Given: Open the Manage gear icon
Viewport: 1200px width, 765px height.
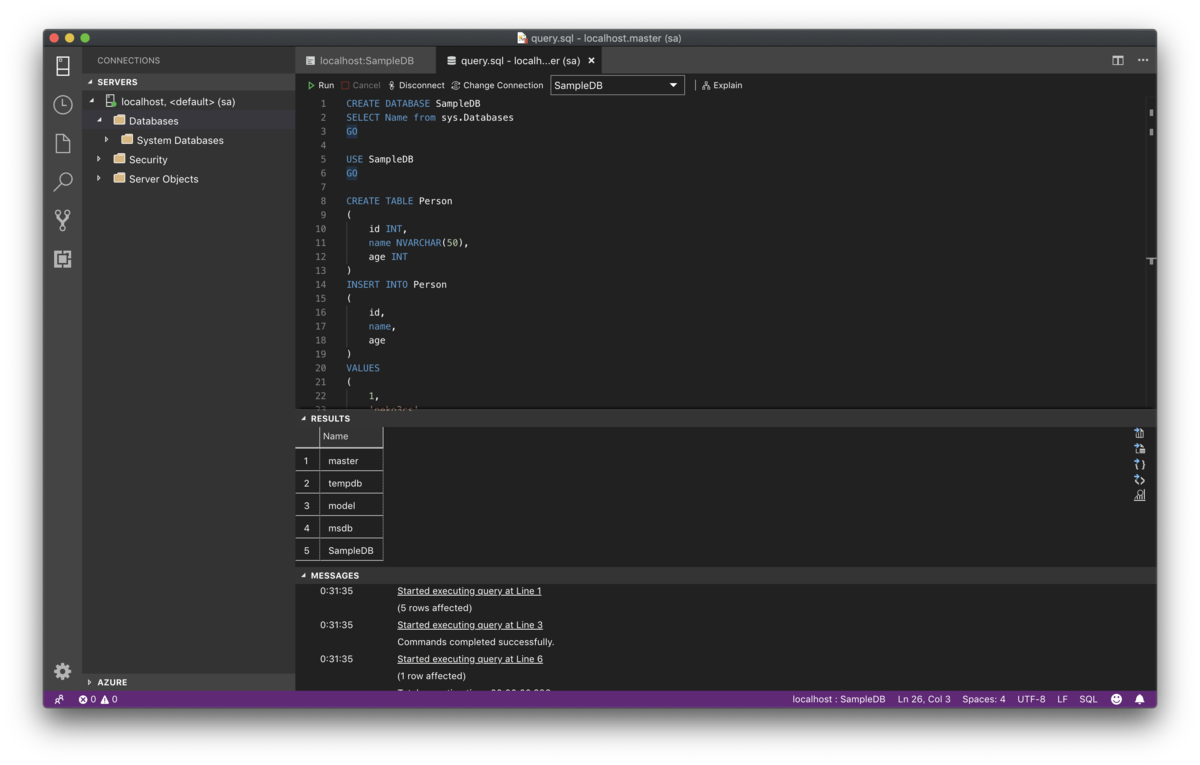Looking at the screenshot, I should (x=62, y=671).
